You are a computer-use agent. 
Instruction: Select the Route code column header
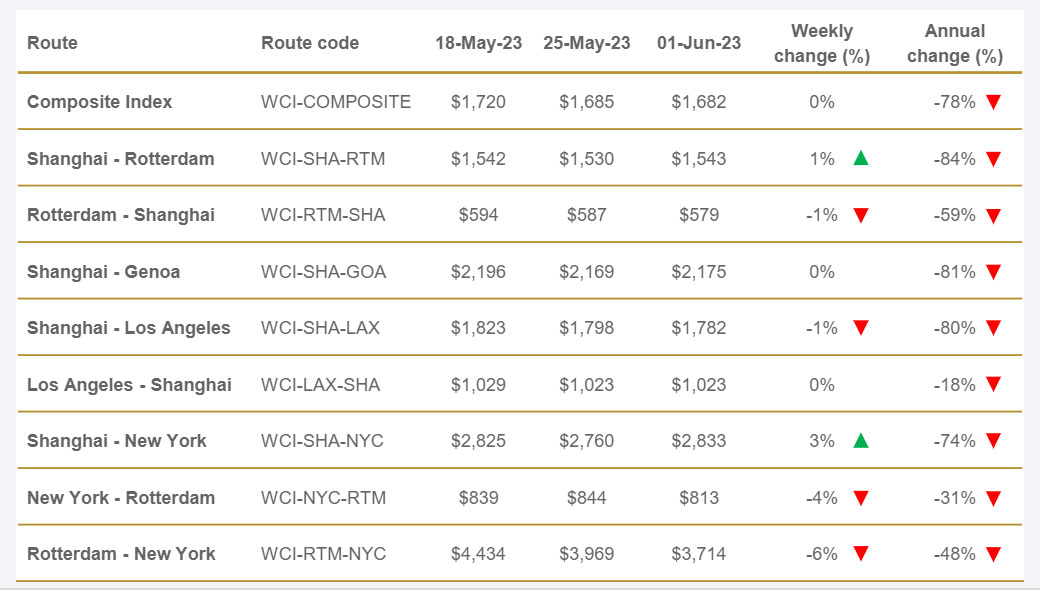pos(310,43)
